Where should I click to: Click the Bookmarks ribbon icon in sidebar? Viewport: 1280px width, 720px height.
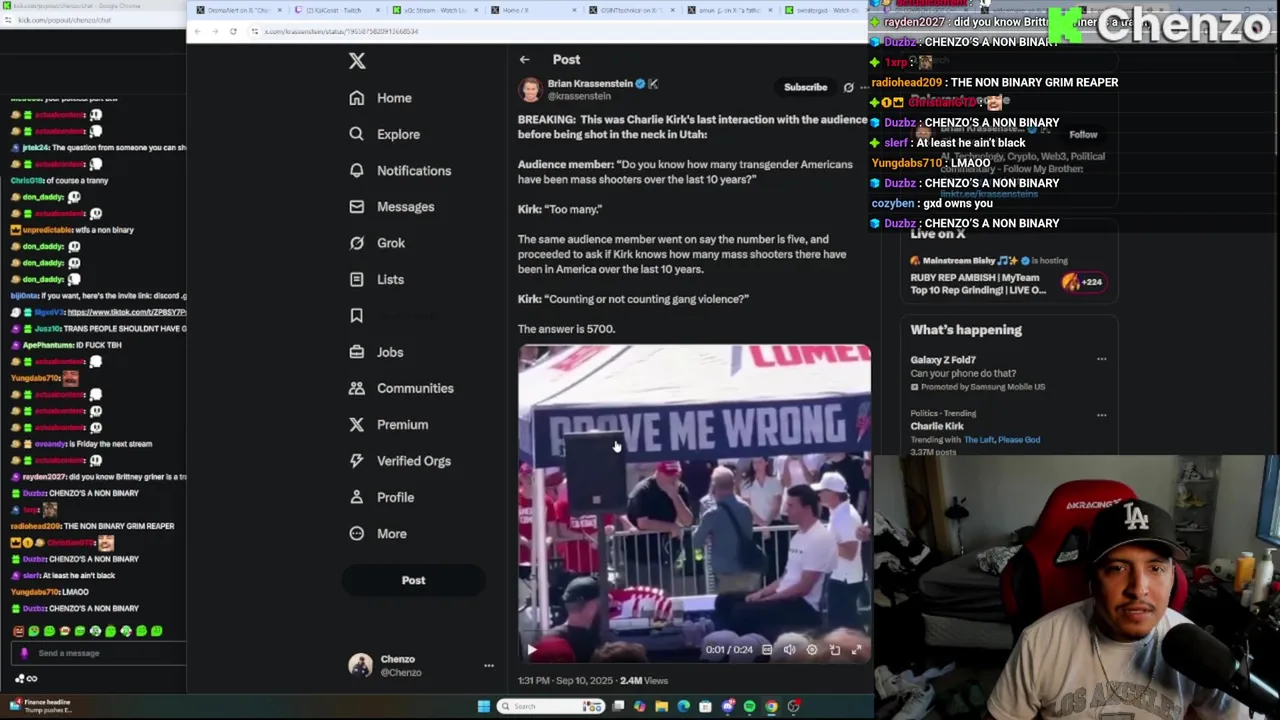(x=356, y=316)
